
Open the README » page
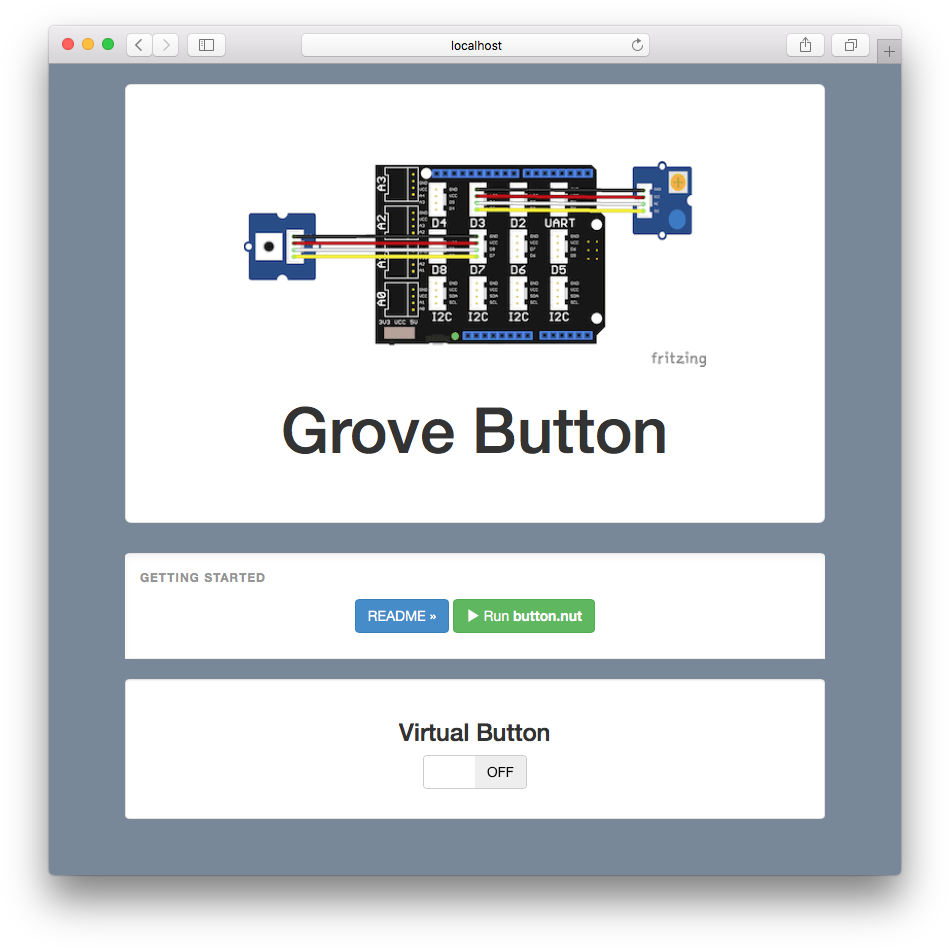click(401, 616)
